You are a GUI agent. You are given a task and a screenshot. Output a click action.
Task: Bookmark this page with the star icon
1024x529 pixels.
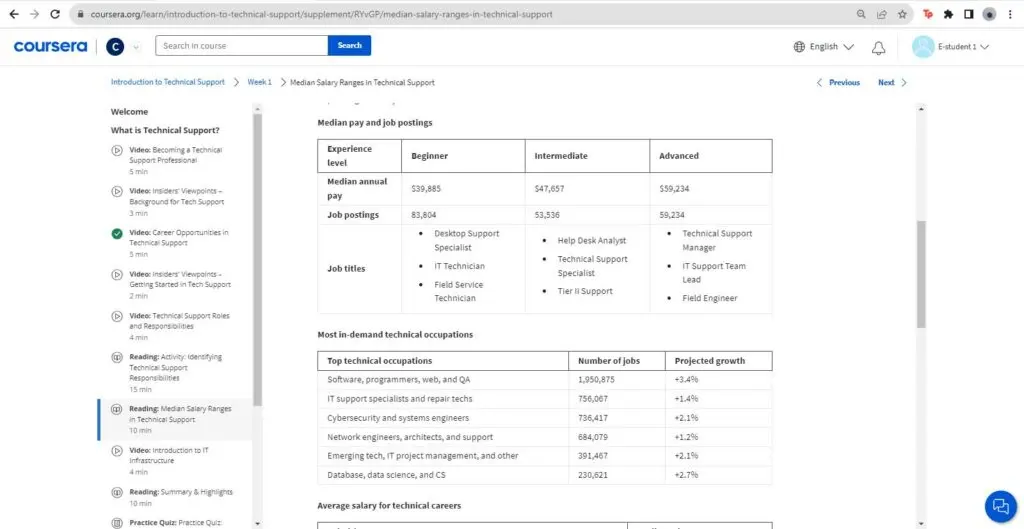tap(902, 14)
